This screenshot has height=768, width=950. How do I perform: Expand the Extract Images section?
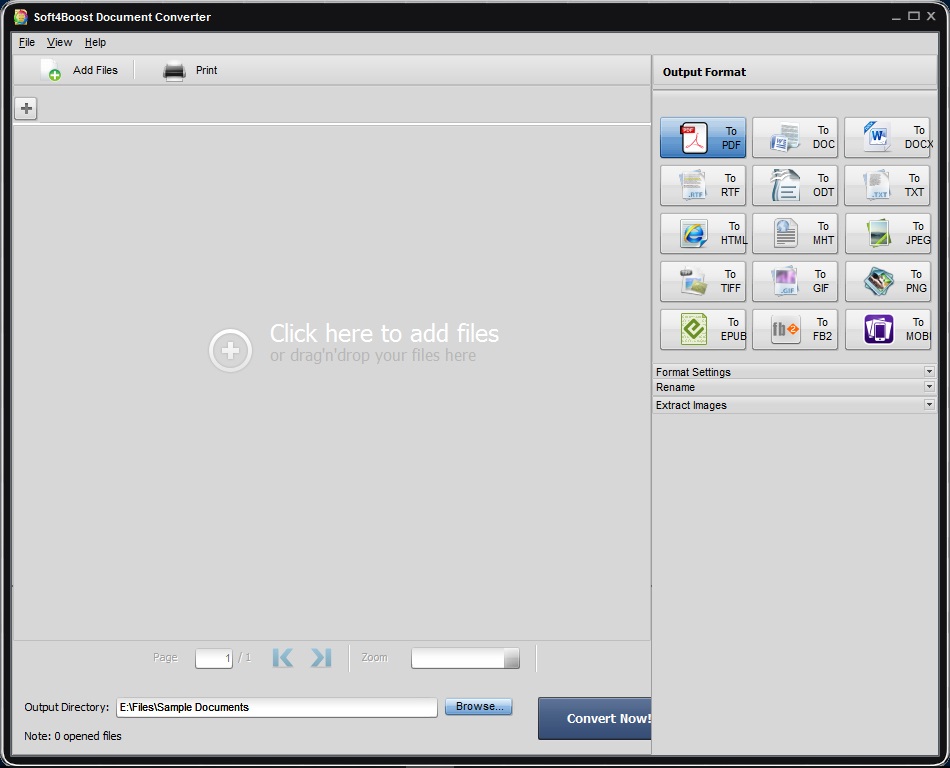(x=795, y=405)
